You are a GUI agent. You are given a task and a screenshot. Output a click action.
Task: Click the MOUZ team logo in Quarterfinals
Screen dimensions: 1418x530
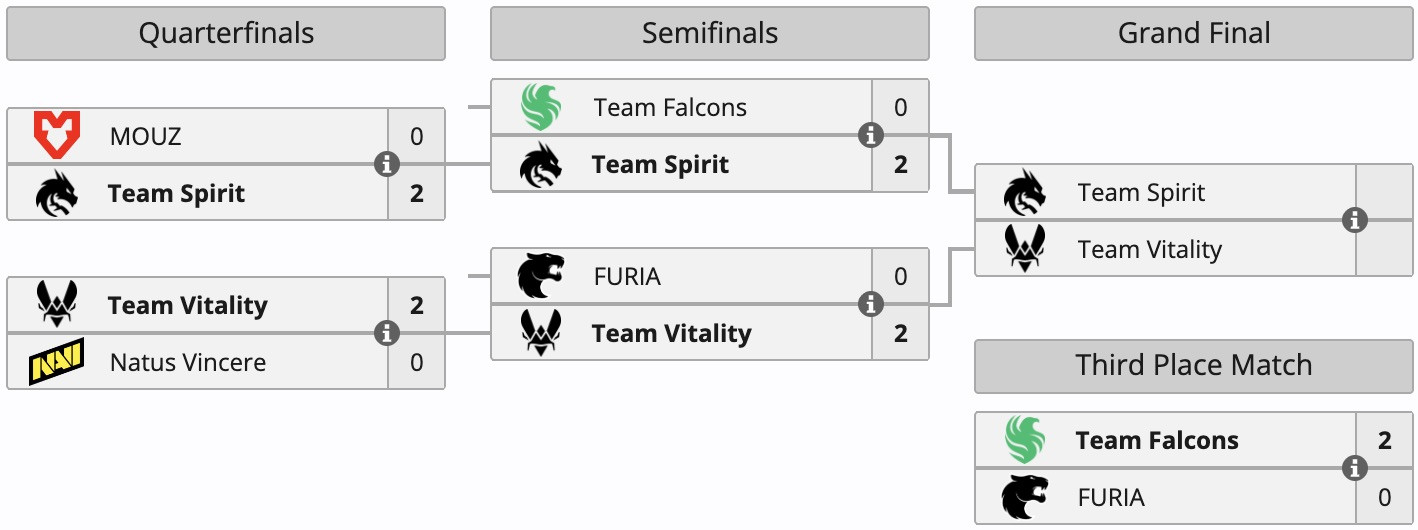point(56,136)
